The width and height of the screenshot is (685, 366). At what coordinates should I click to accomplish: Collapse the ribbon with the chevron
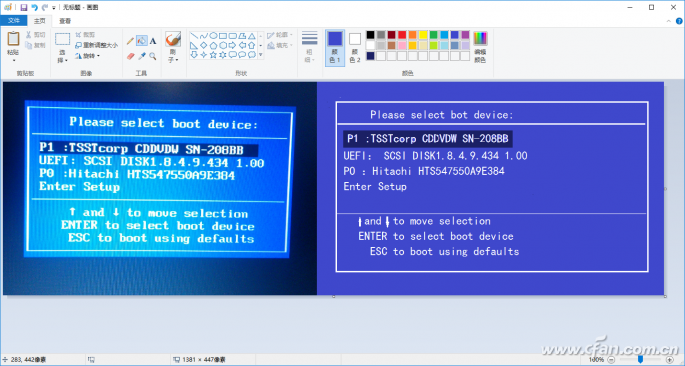click(668, 21)
